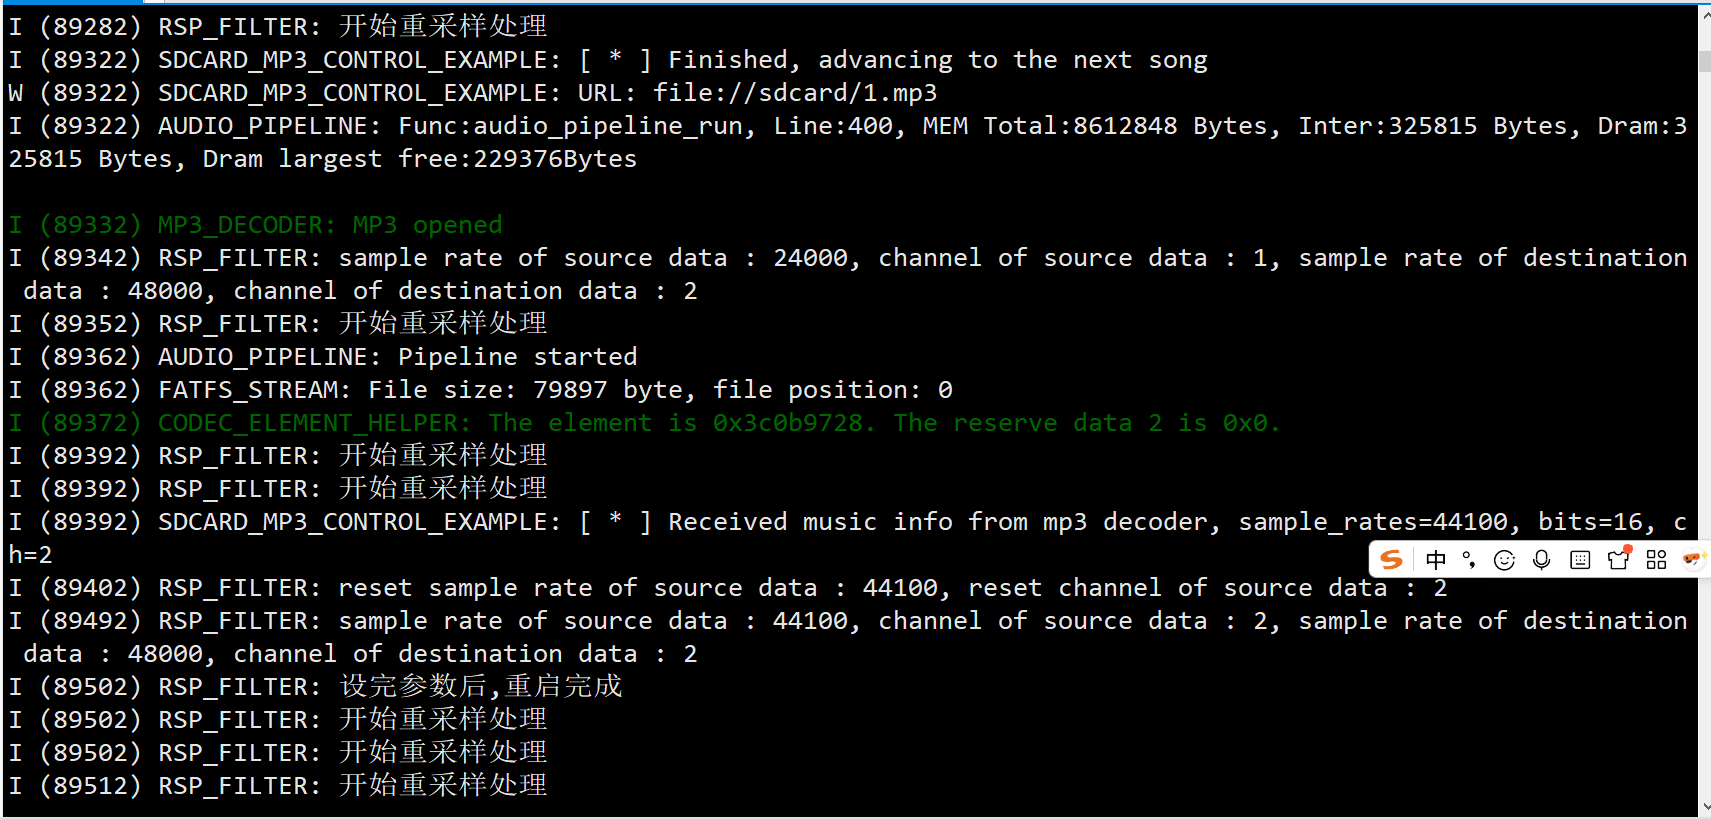Screen dimensions: 1711x819
Task: Click the terminal scrollbar up arrow
Action: (1705, 14)
